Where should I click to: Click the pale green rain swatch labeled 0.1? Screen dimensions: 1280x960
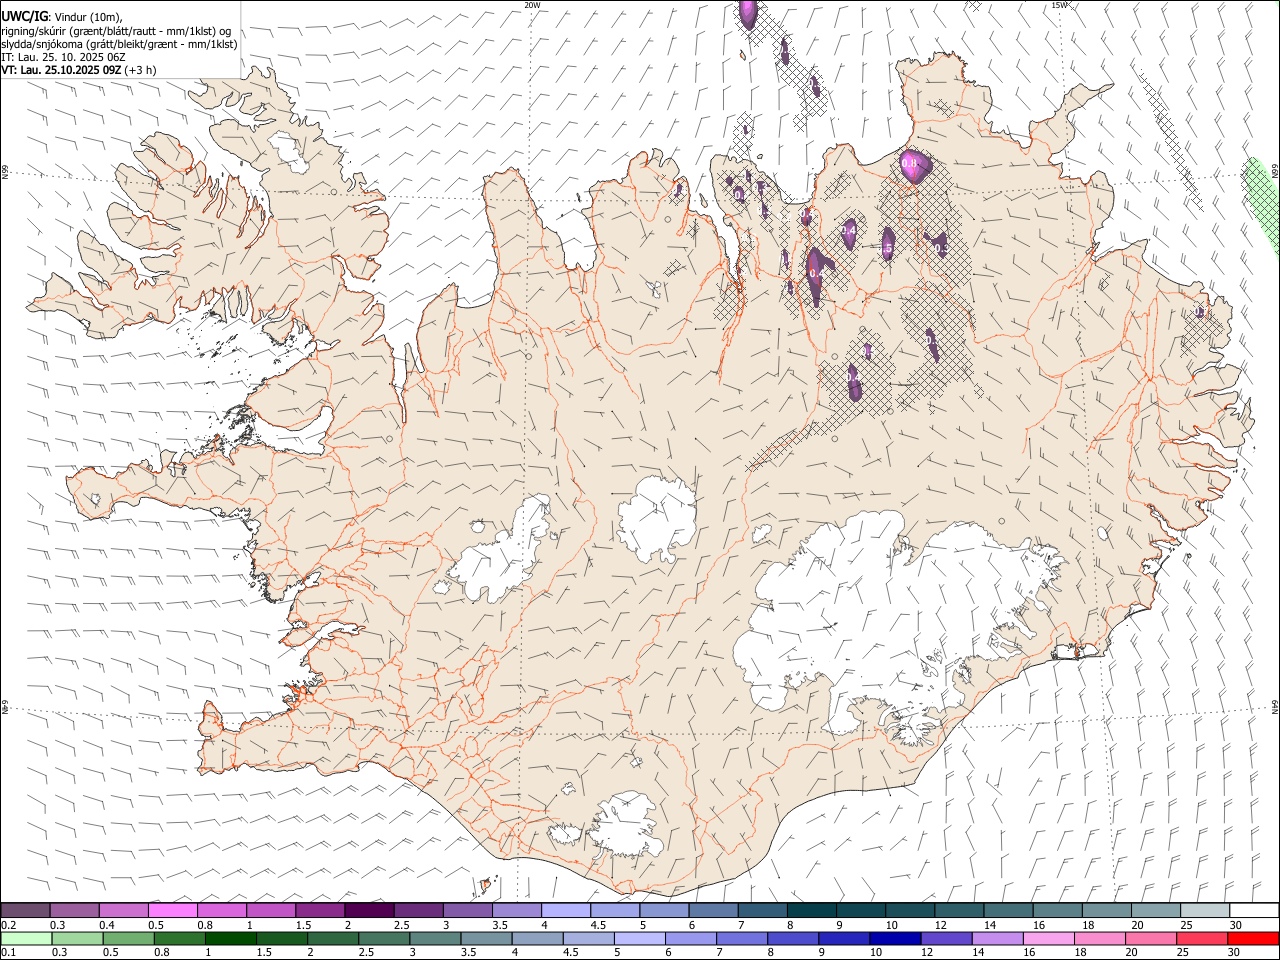pyautogui.click(x=26, y=938)
